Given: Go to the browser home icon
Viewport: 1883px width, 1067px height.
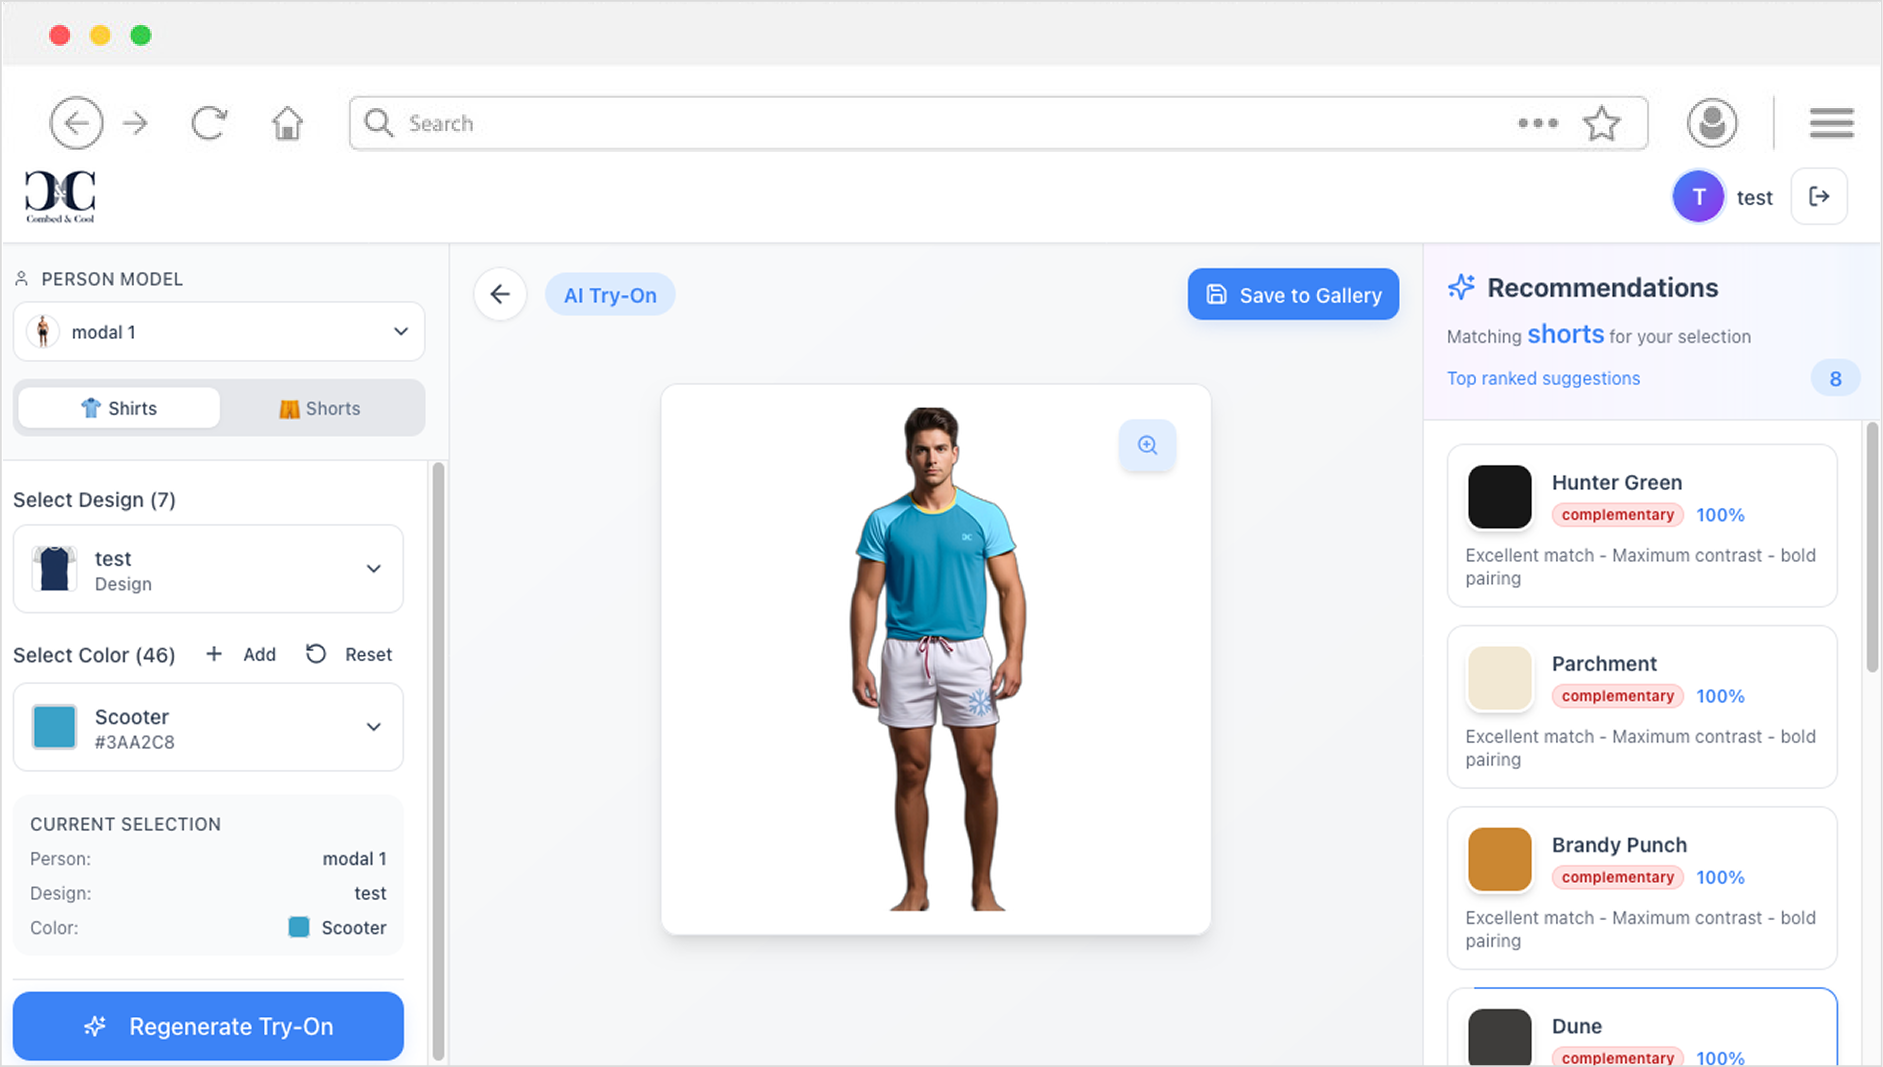Looking at the screenshot, I should point(288,123).
